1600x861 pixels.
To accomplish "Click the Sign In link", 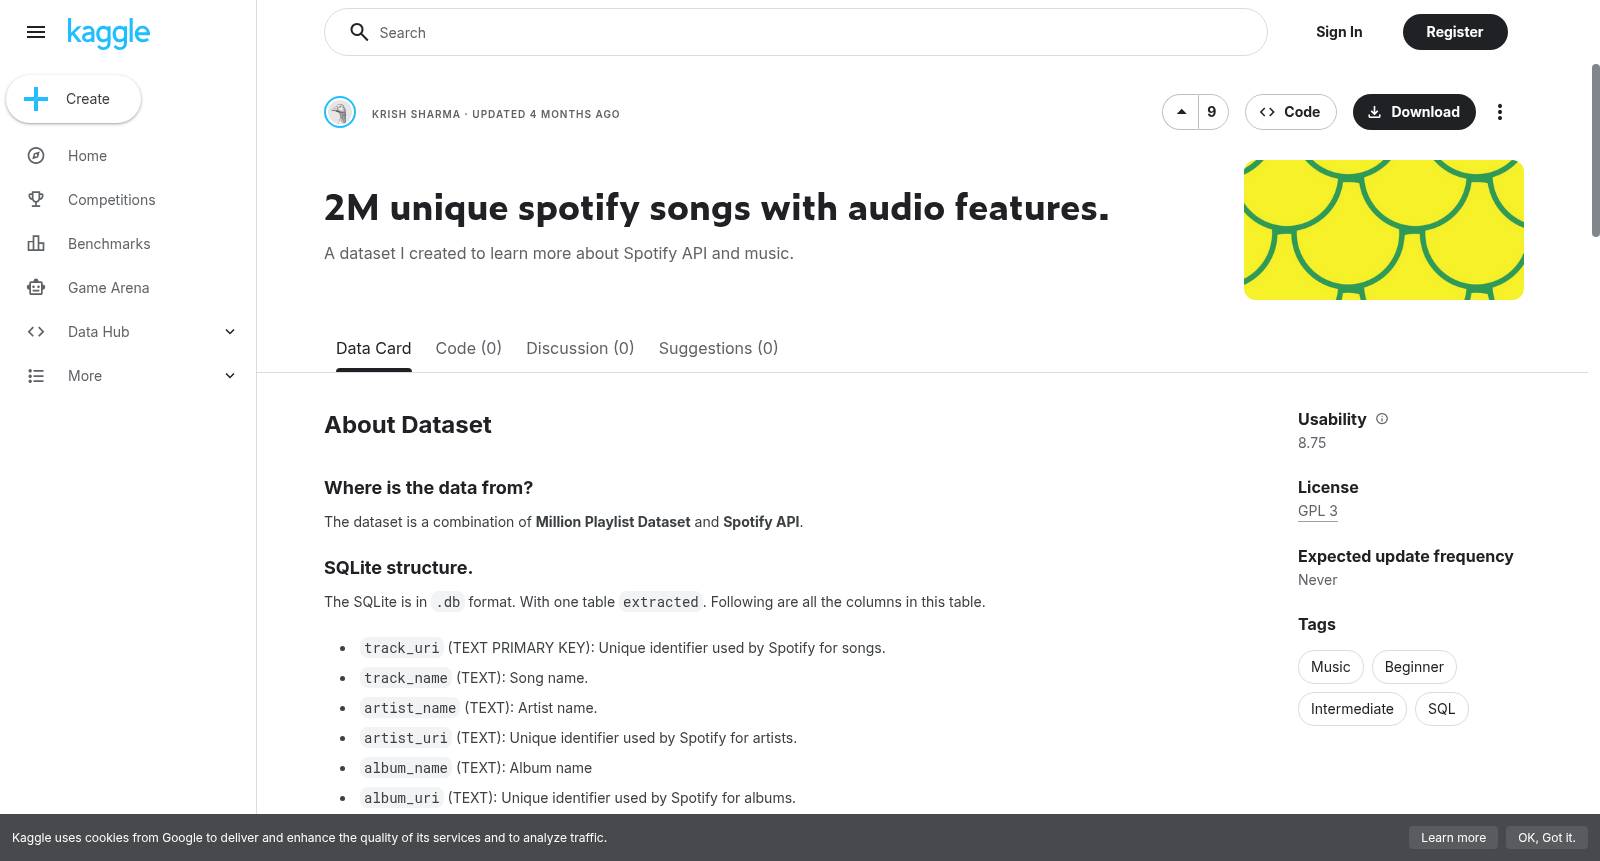I will [1339, 32].
